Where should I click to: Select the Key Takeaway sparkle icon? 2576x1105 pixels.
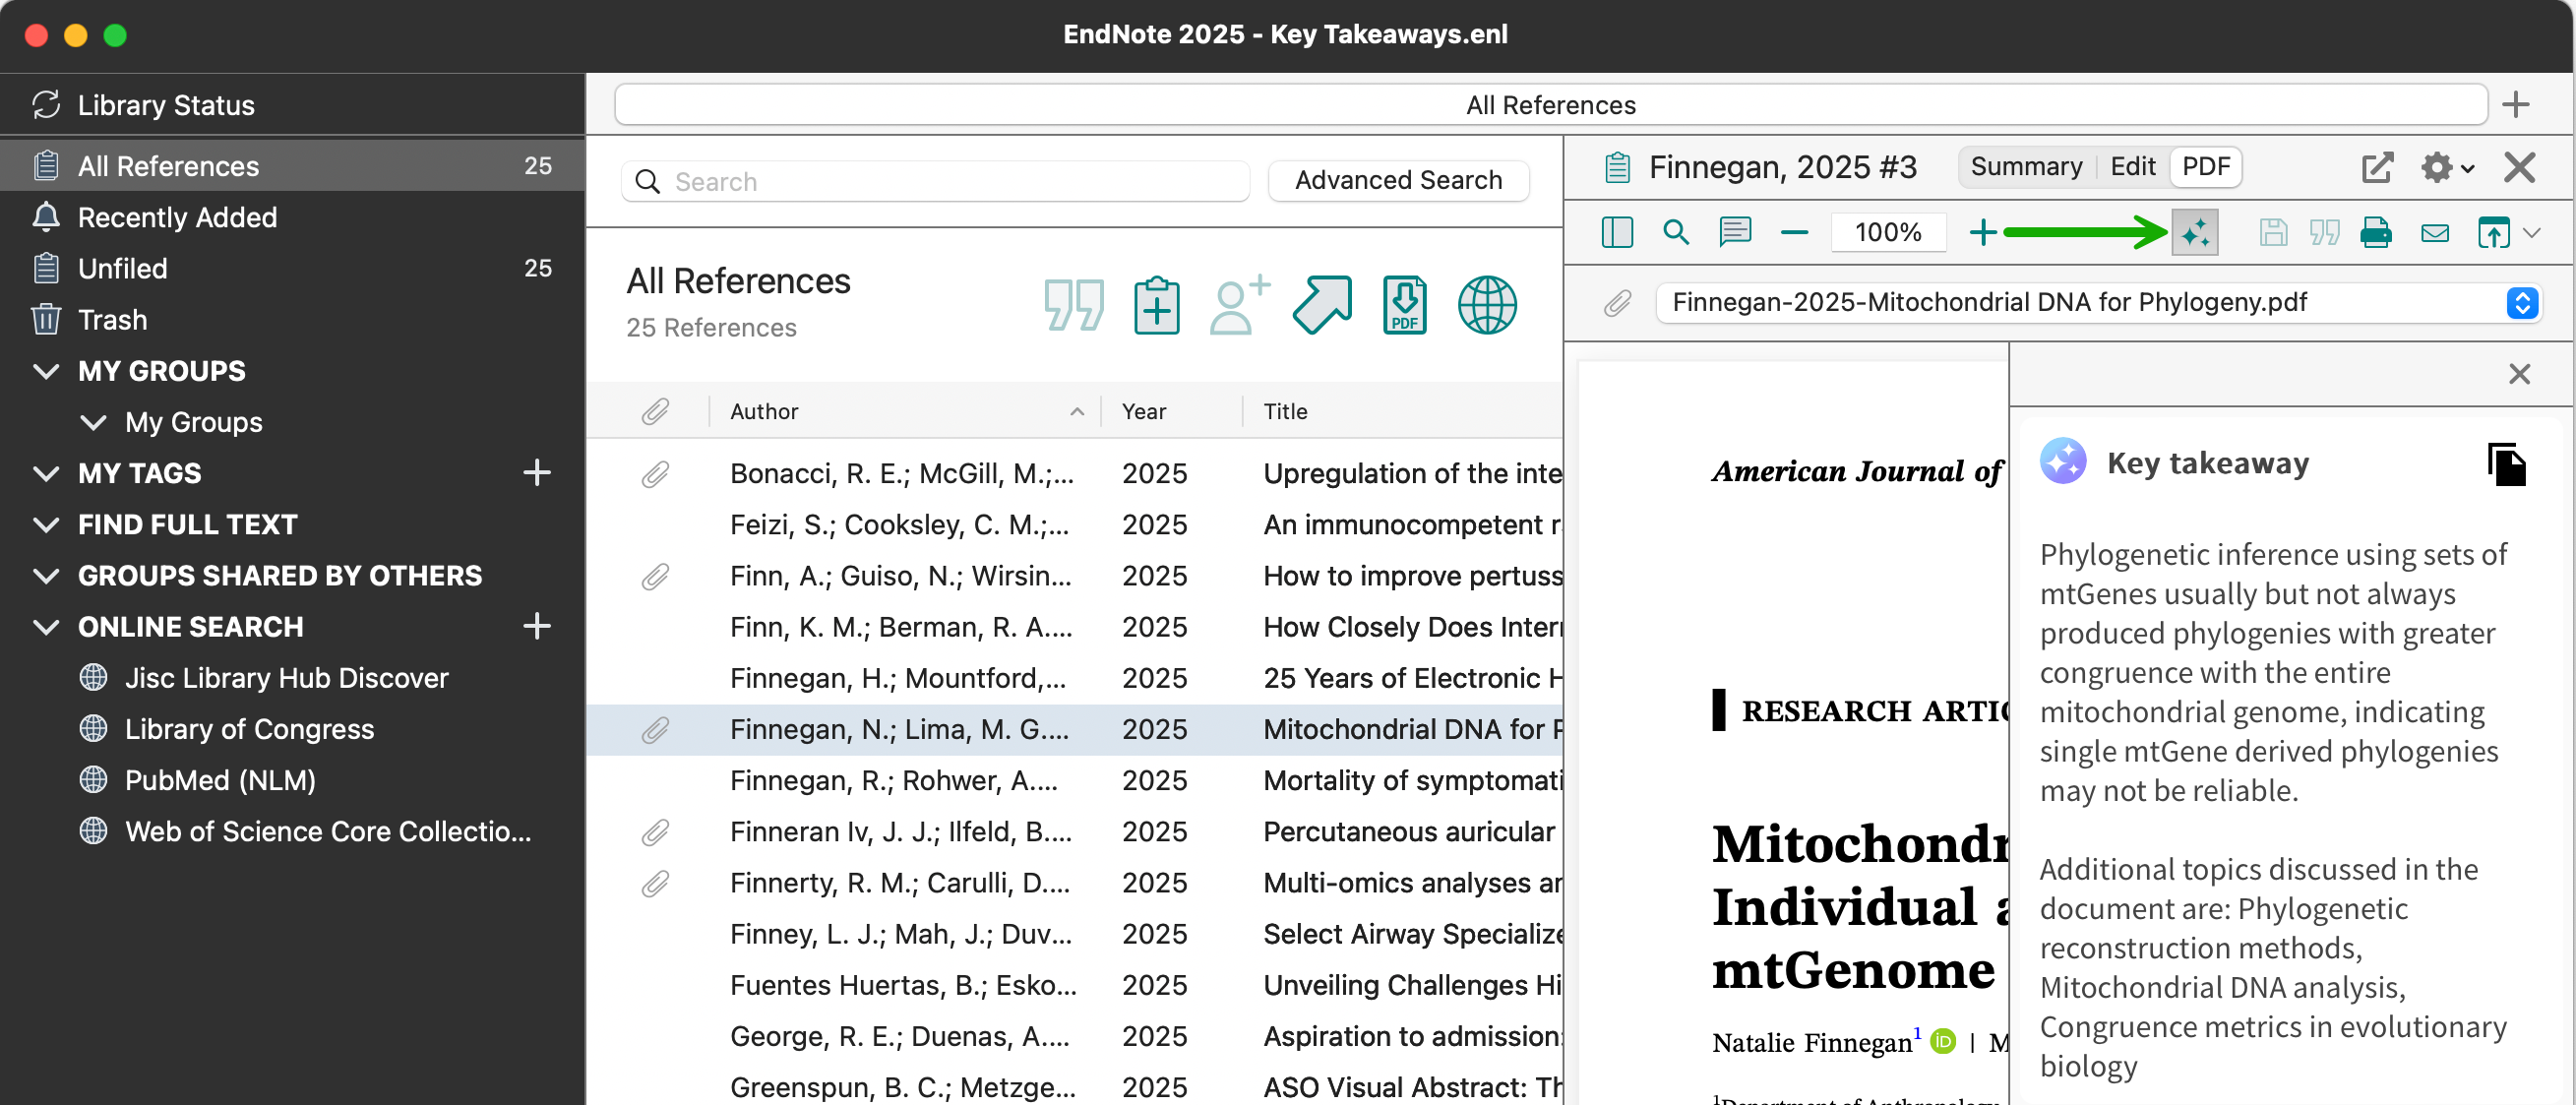tap(2195, 232)
